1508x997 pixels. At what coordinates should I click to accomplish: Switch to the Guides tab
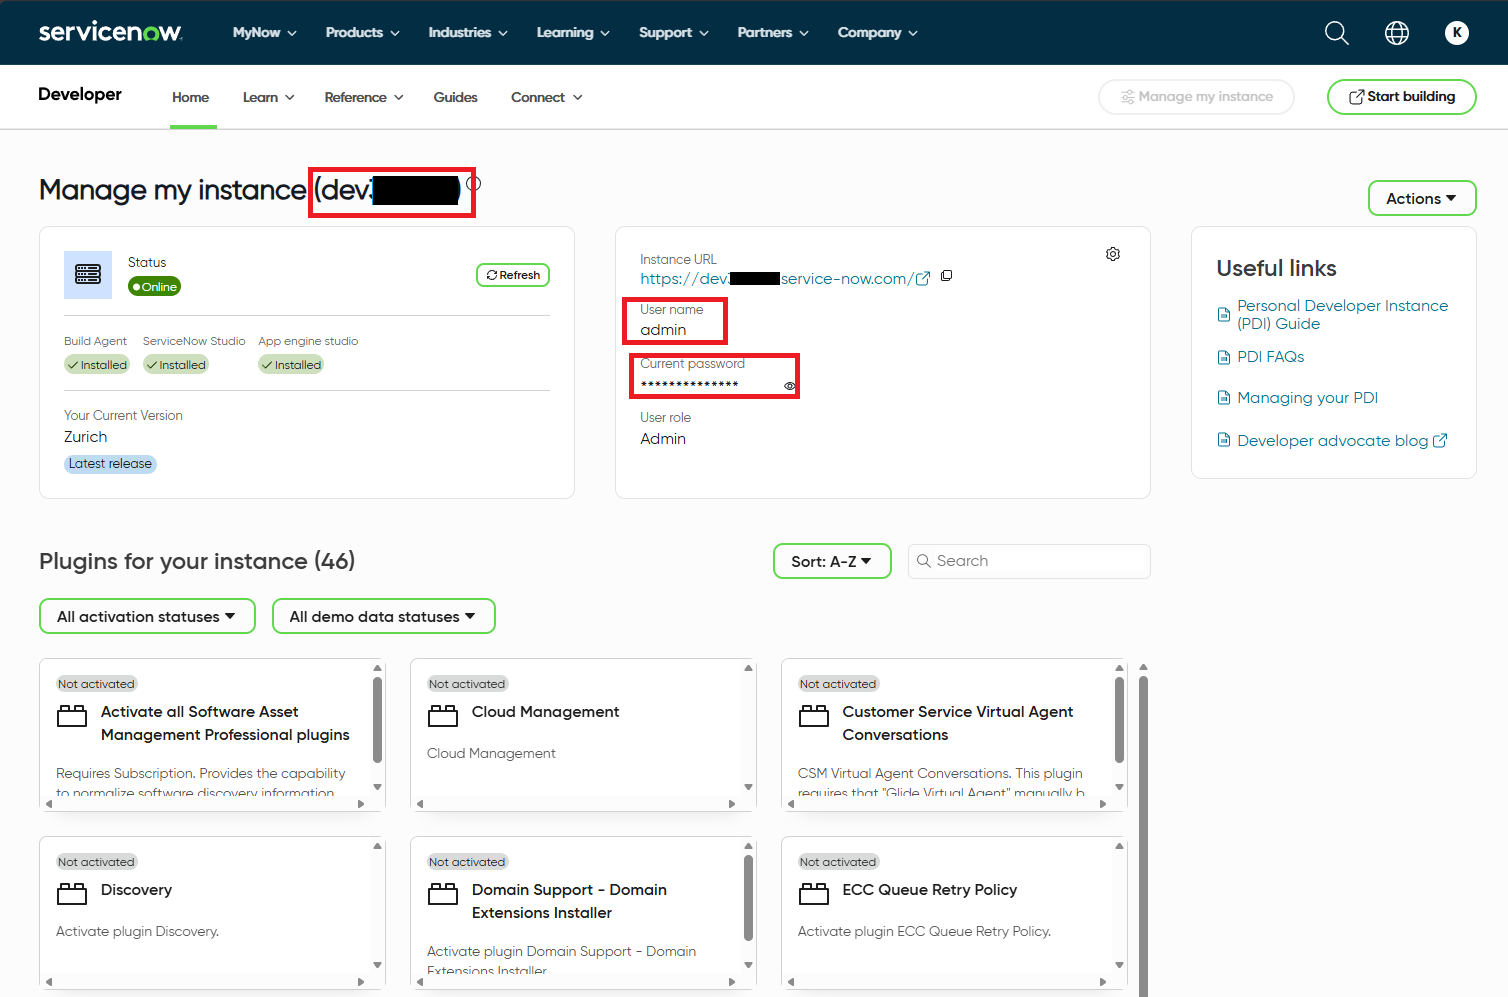pos(455,97)
